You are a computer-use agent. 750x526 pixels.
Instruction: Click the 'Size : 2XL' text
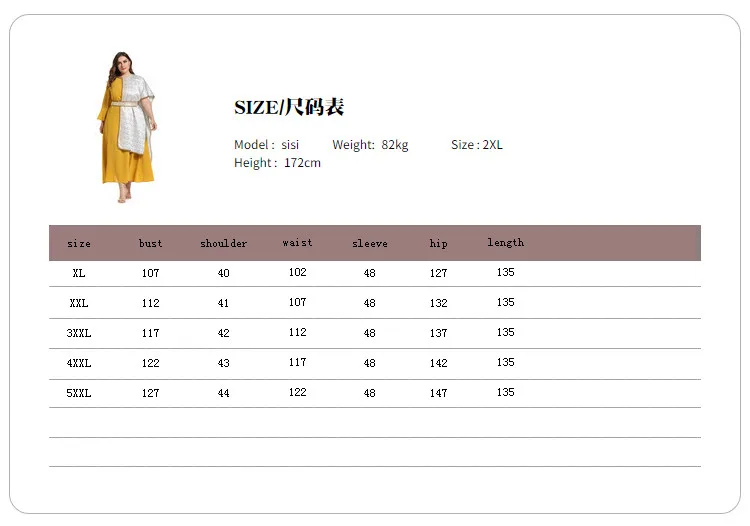[x=477, y=144]
